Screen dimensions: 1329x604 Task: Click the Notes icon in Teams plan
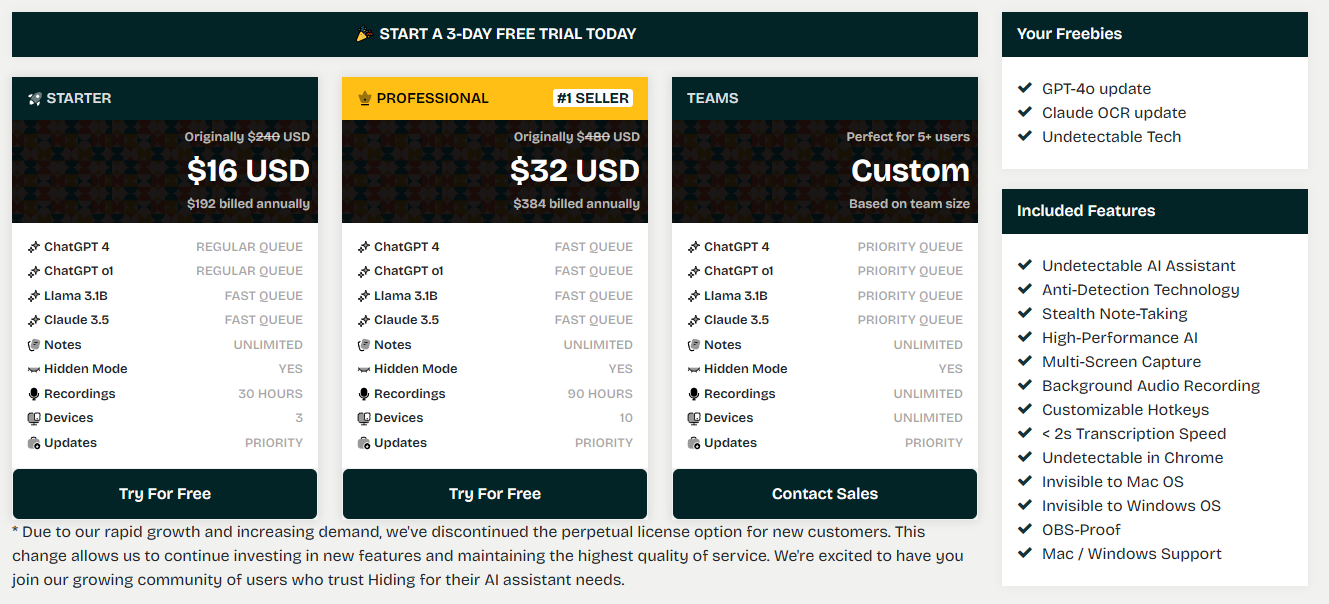tap(694, 345)
